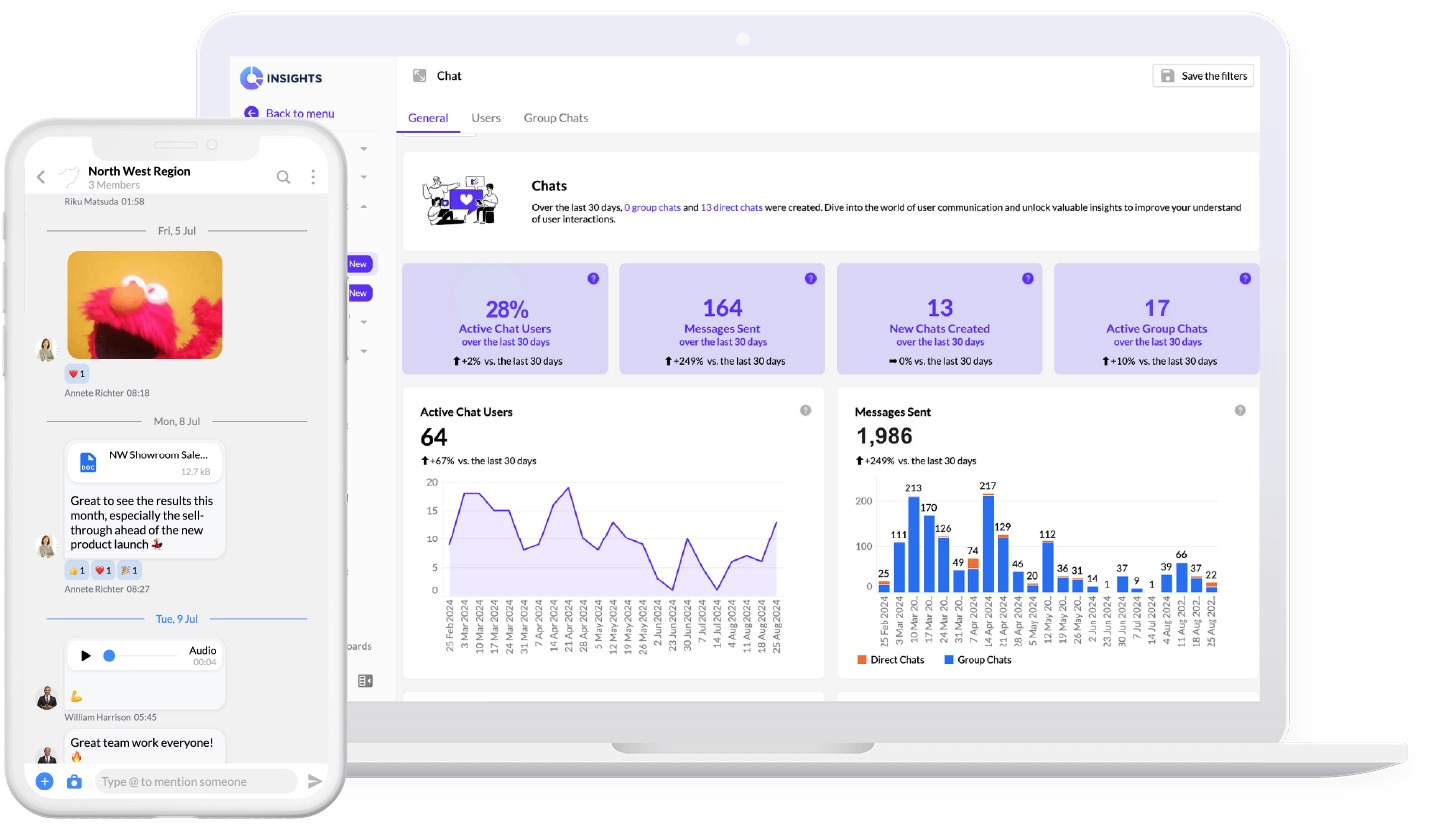Screen dimensions: 1443x831
Task: Click the Save the filters button
Action: (1203, 76)
